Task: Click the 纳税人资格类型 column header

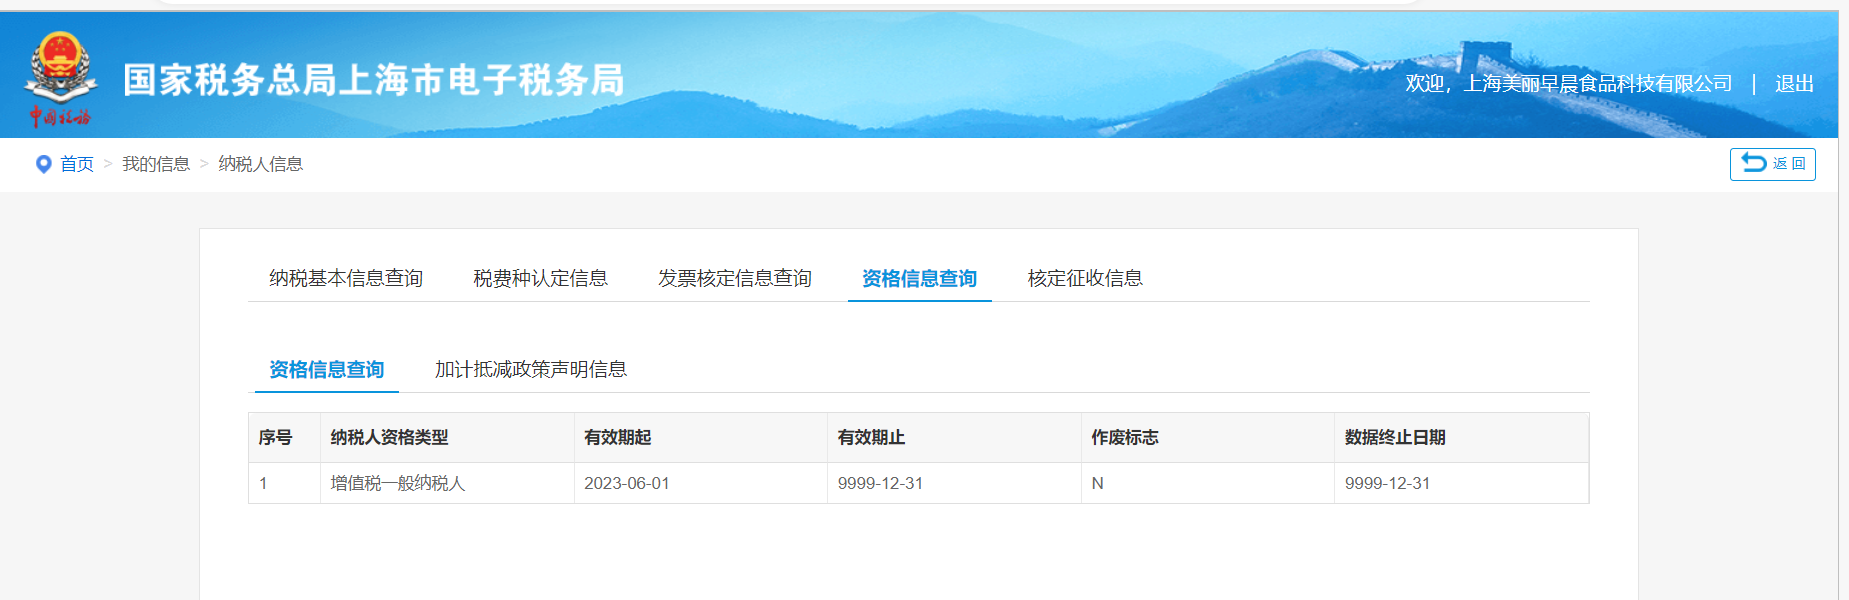Action: pyautogui.click(x=389, y=437)
